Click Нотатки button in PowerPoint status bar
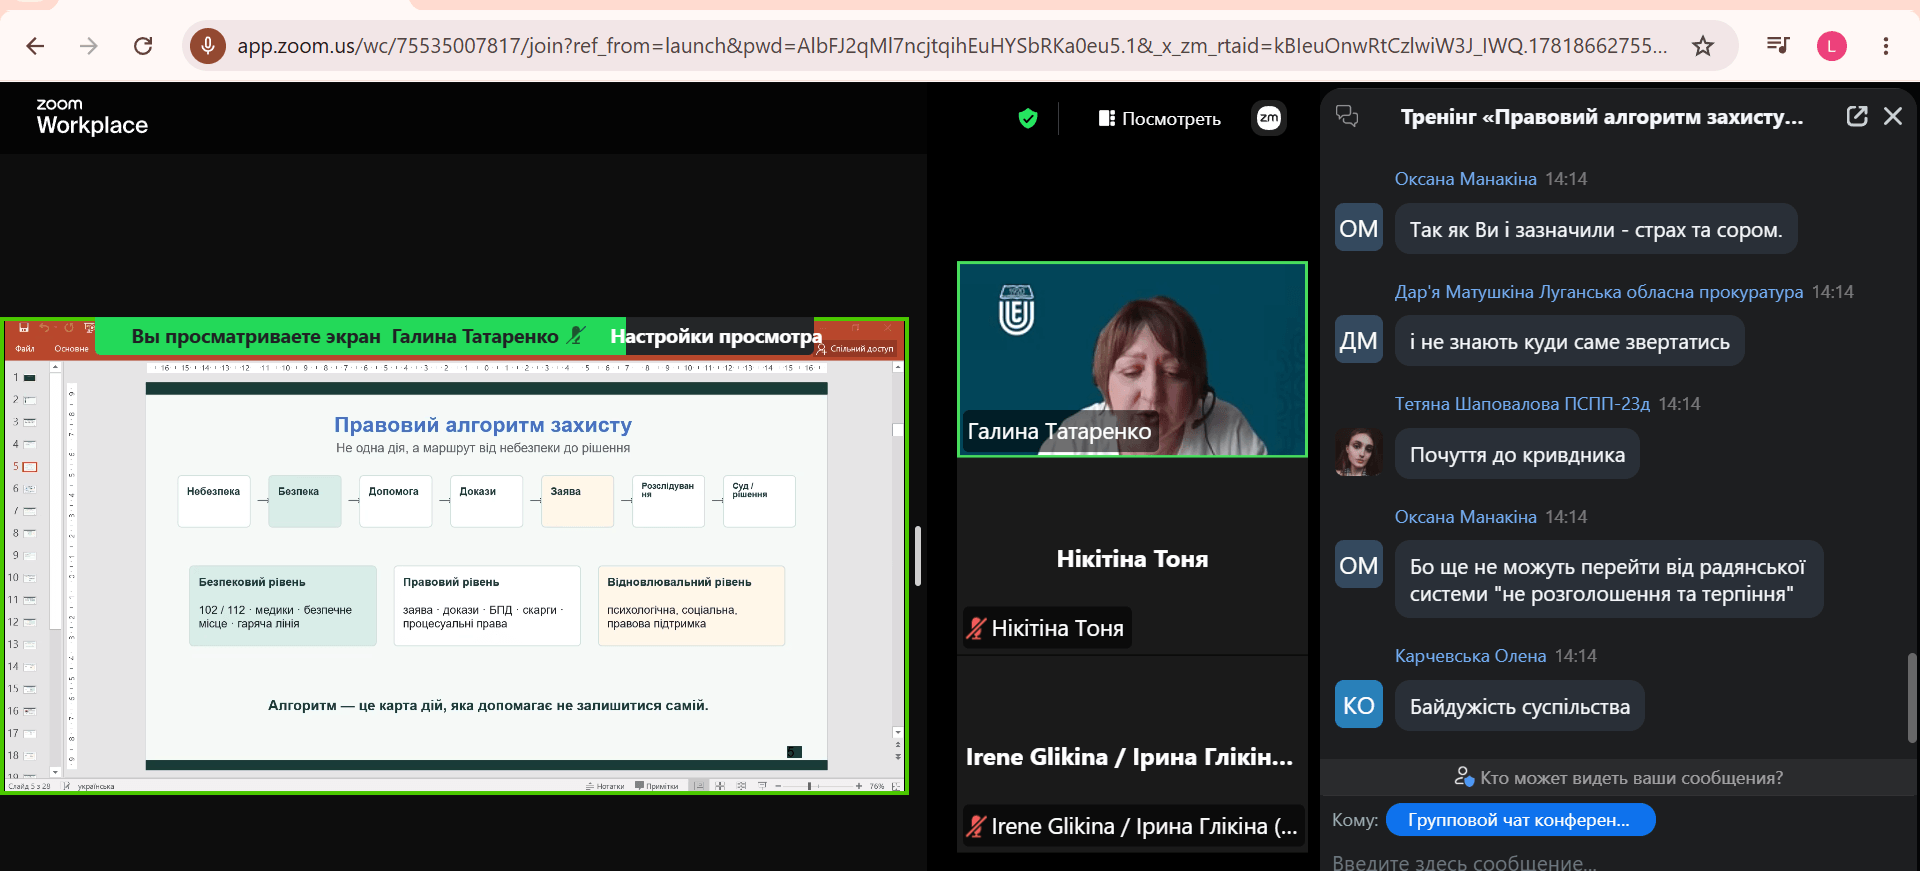 [605, 786]
